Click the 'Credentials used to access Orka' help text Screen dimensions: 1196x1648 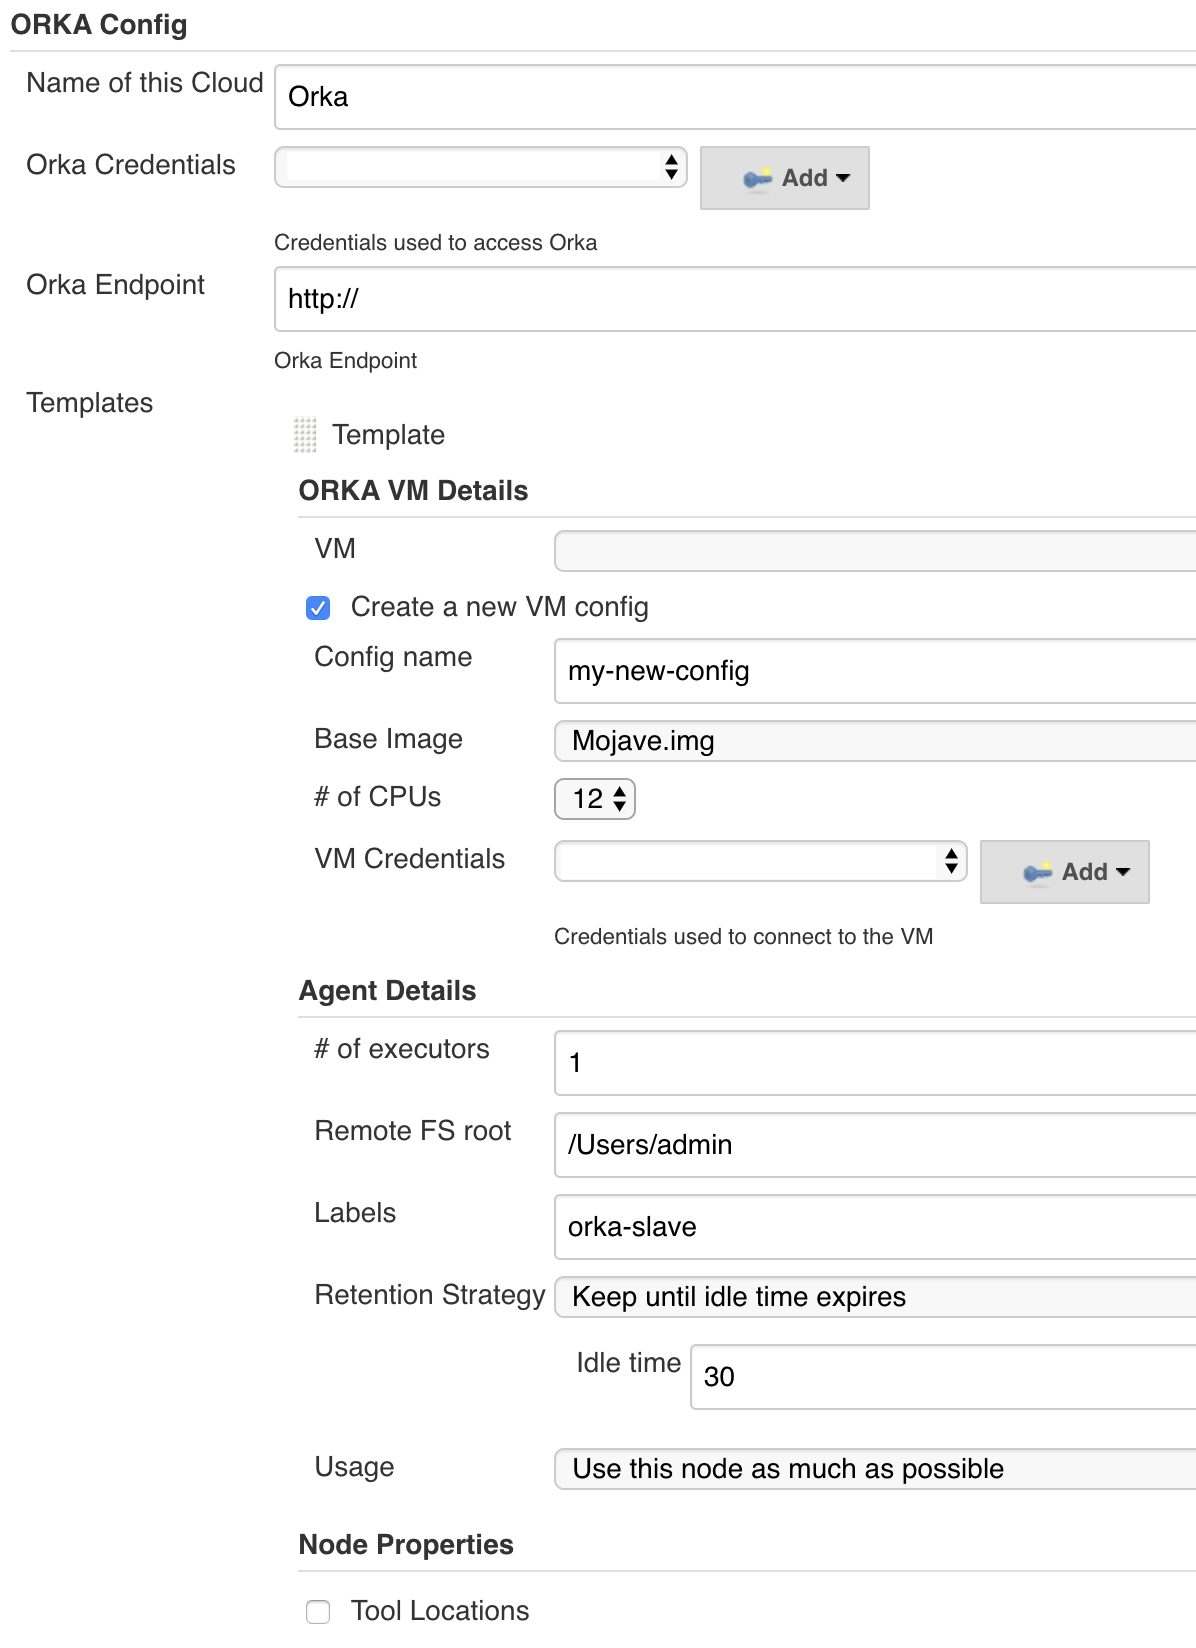click(x=435, y=243)
